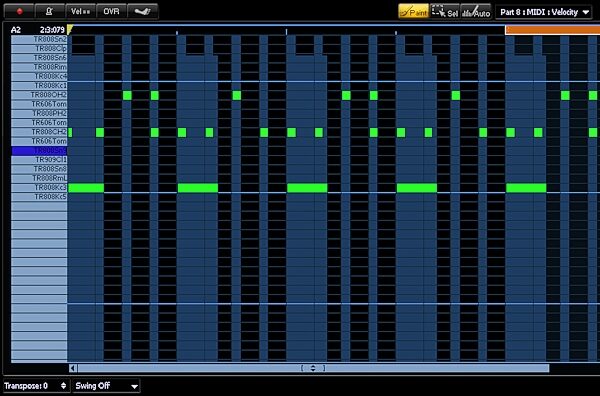Select the Paint tool
The width and height of the screenshot is (600, 396).
[413, 11]
